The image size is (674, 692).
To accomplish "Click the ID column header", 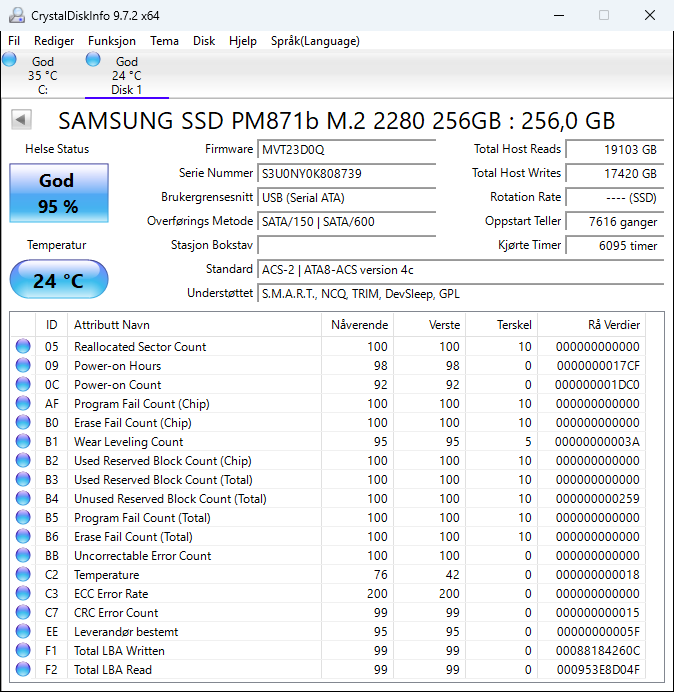I will (x=52, y=325).
